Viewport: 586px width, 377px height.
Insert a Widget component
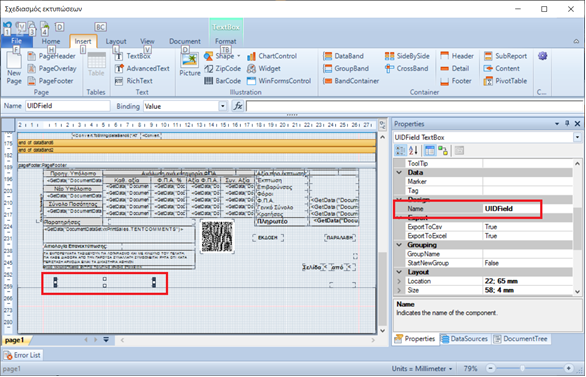(x=263, y=68)
